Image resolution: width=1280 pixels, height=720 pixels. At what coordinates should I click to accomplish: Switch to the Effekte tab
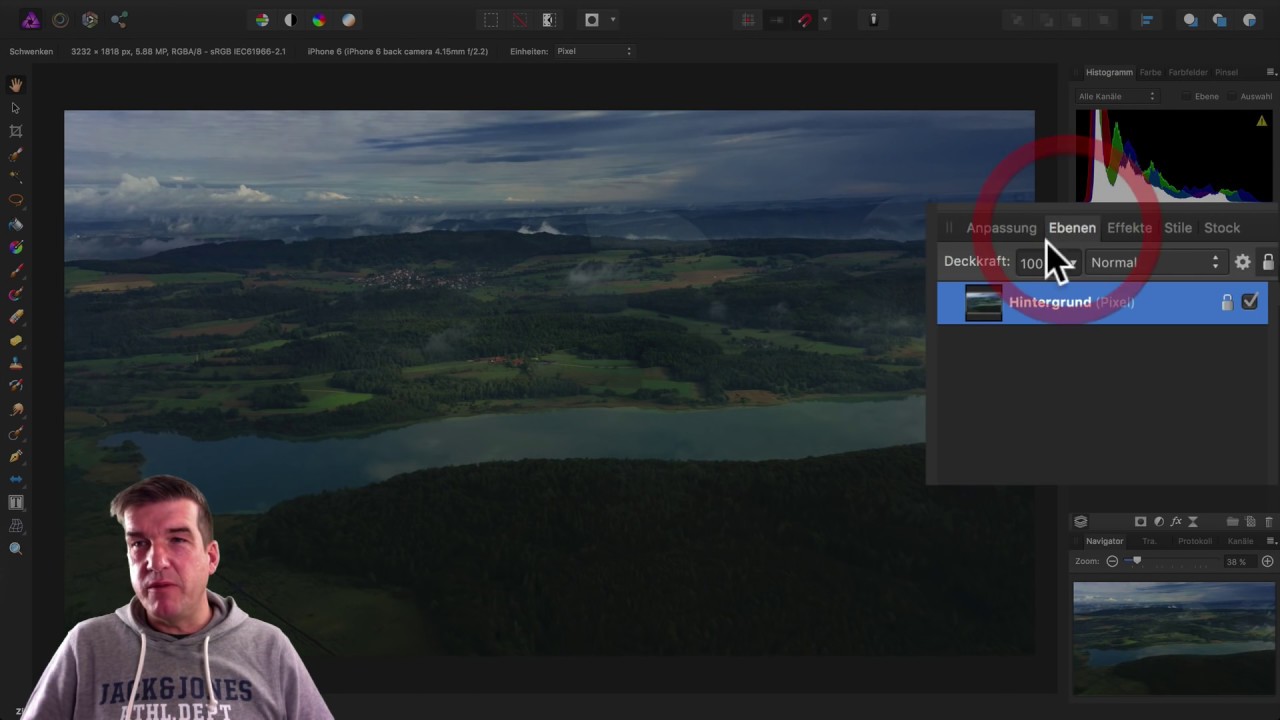pyautogui.click(x=1129, y=228)
